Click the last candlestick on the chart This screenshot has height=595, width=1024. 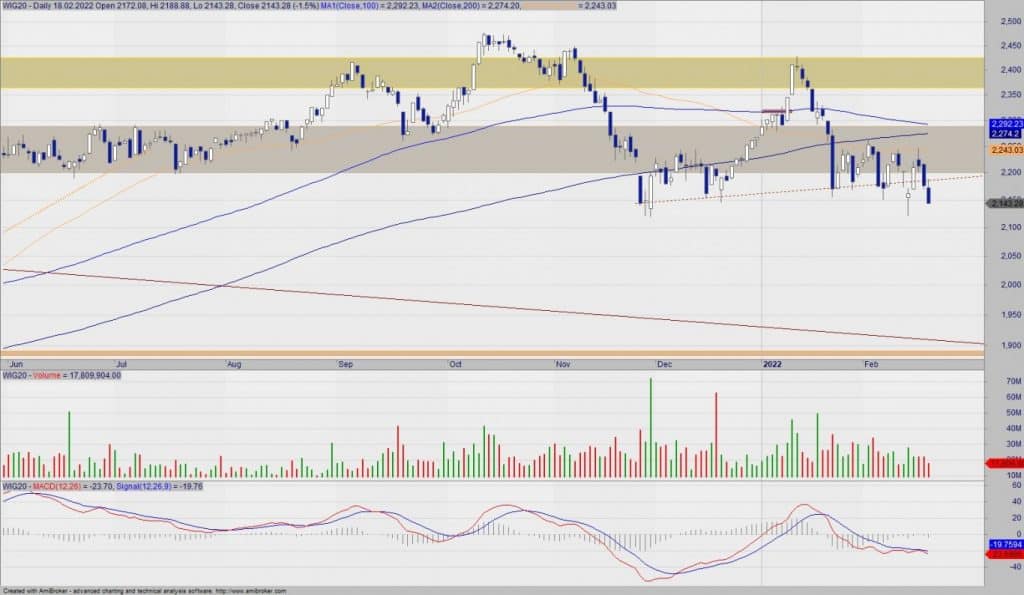pos(930,194)
